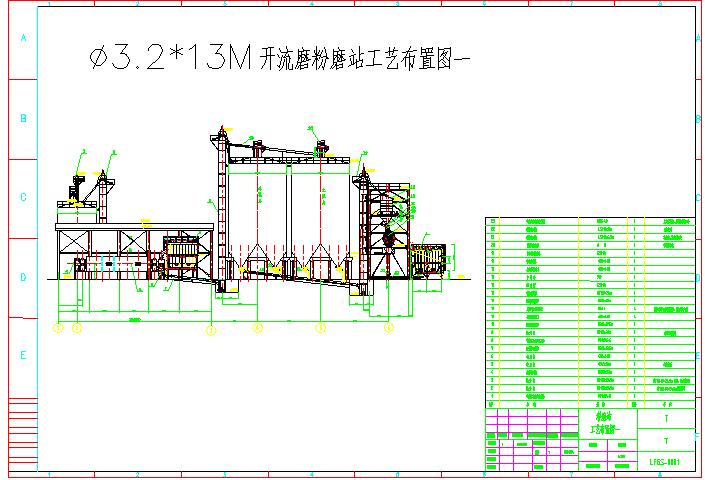Click the green equipment list table above the title block

click(x=590, y=313)
